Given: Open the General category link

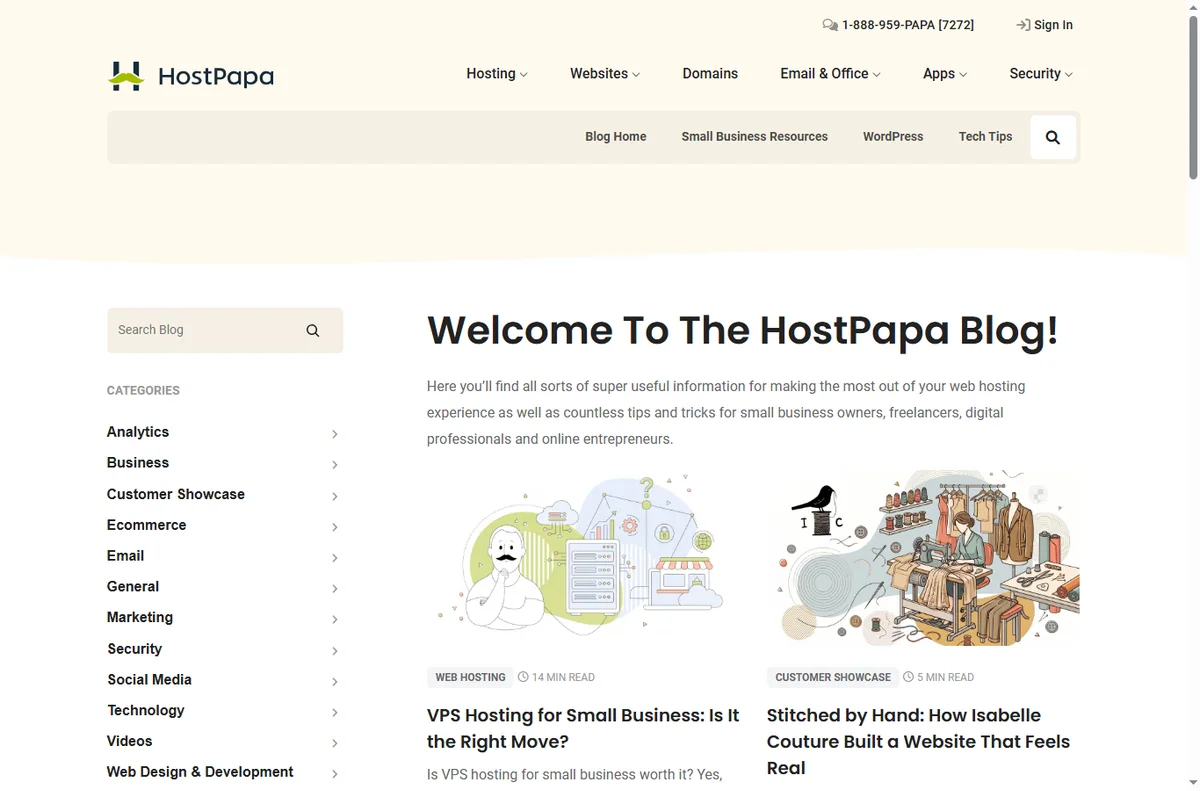Looking at the screenshot, I should (133, 587).
